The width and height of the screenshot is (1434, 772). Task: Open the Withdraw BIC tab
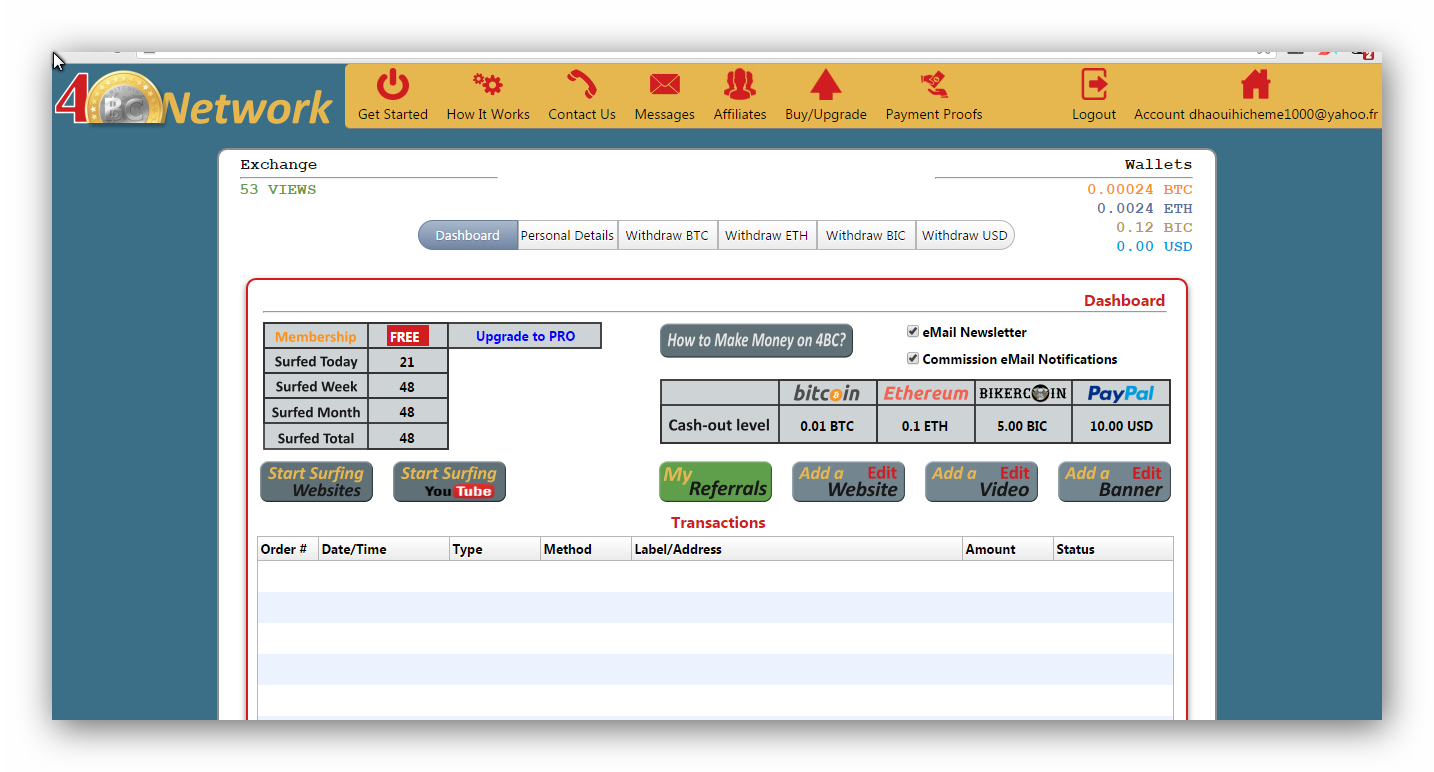pyautogui.click(x=866, y=235)
